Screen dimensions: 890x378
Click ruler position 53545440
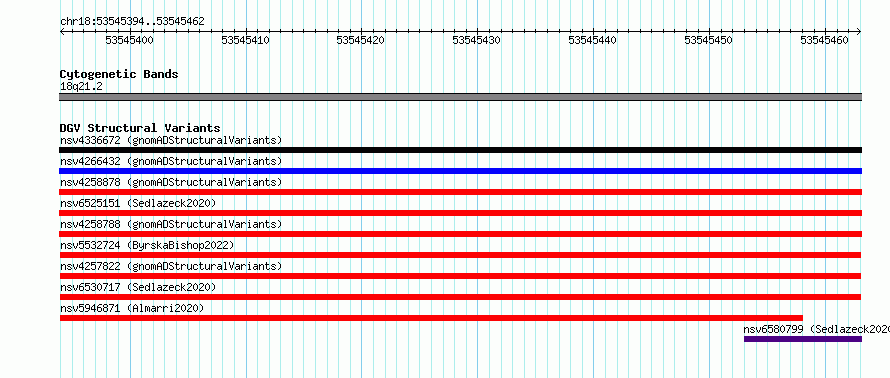[x=593, y=40]
